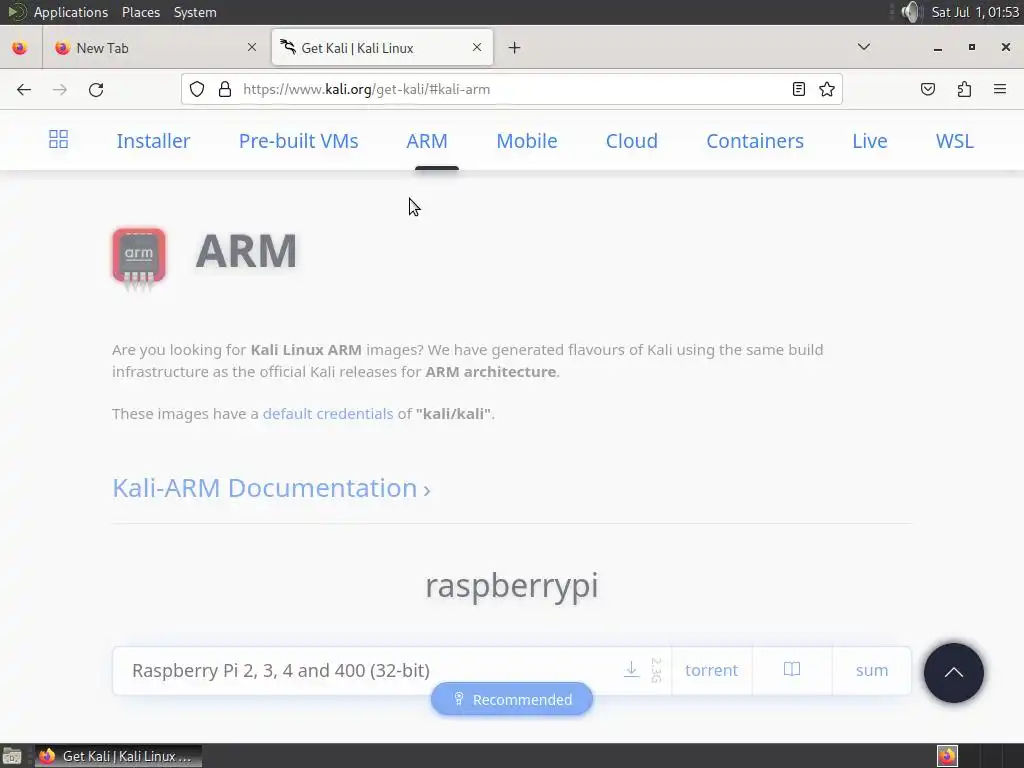Click the Raspberry Pi torrent link
This screenshot has width=1024, height=768.
coord(711,671)
